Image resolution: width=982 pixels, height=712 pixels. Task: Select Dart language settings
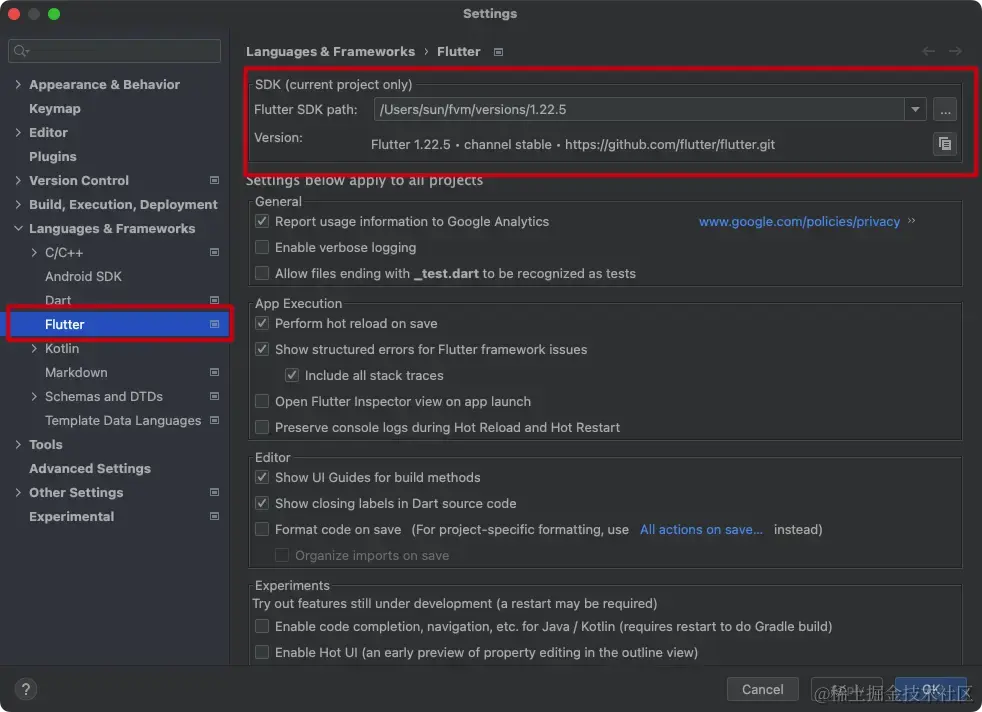tap(58, 300)
